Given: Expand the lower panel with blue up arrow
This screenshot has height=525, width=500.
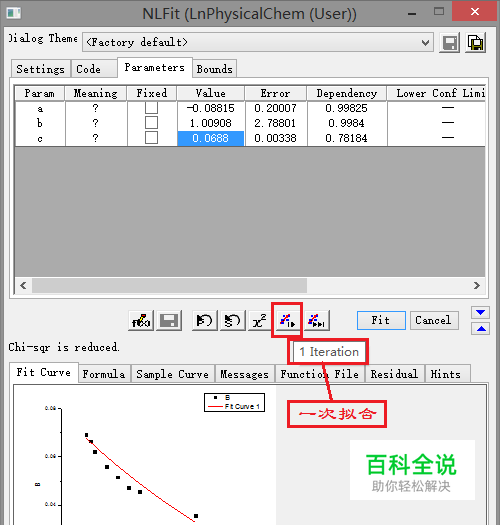Looking at the screenshot, I should [481, 328].
